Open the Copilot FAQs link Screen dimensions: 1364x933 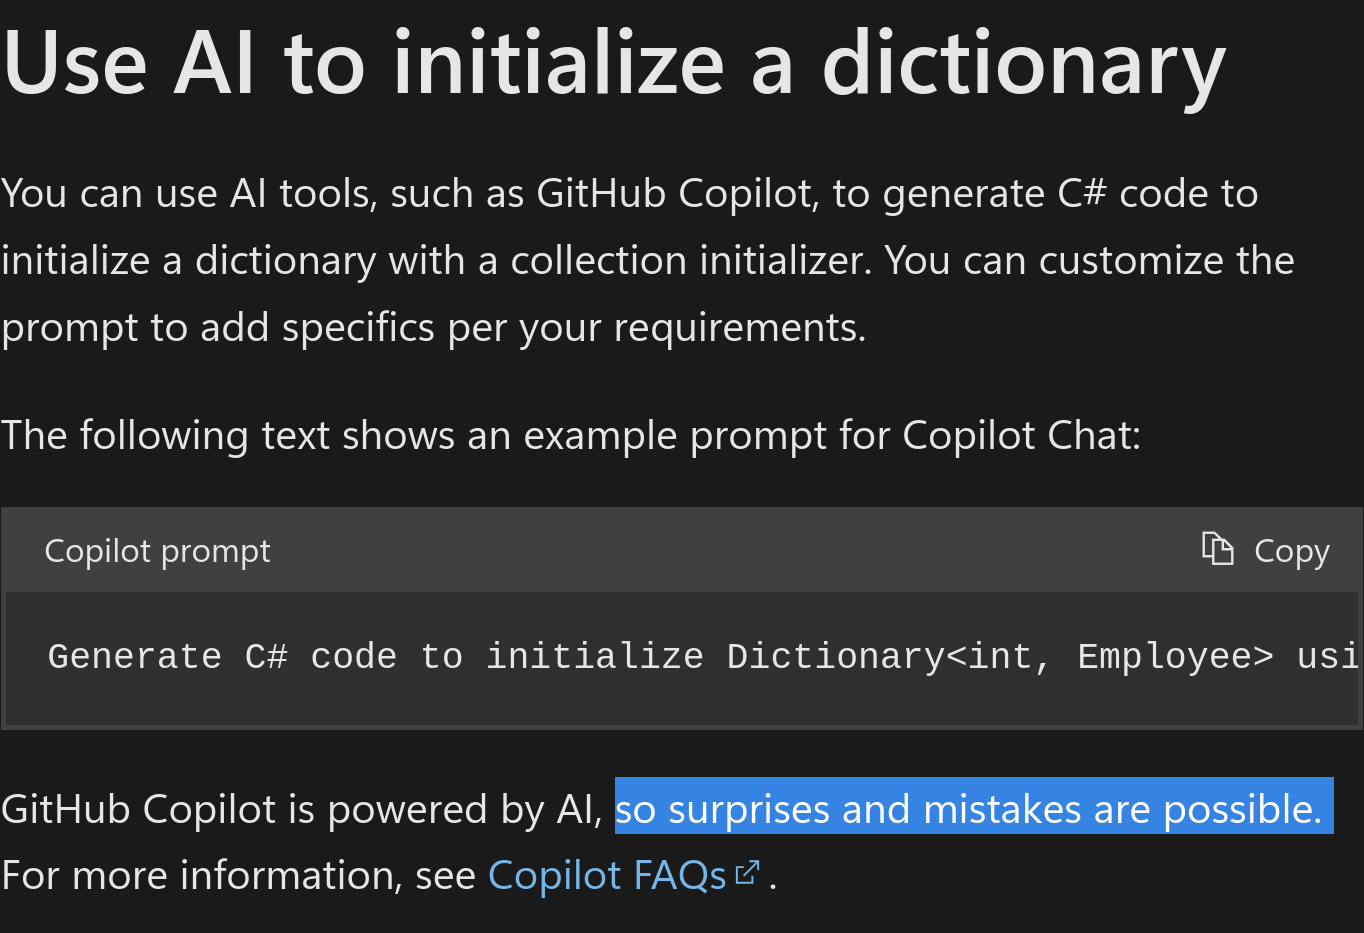click(x=607, y=875)
